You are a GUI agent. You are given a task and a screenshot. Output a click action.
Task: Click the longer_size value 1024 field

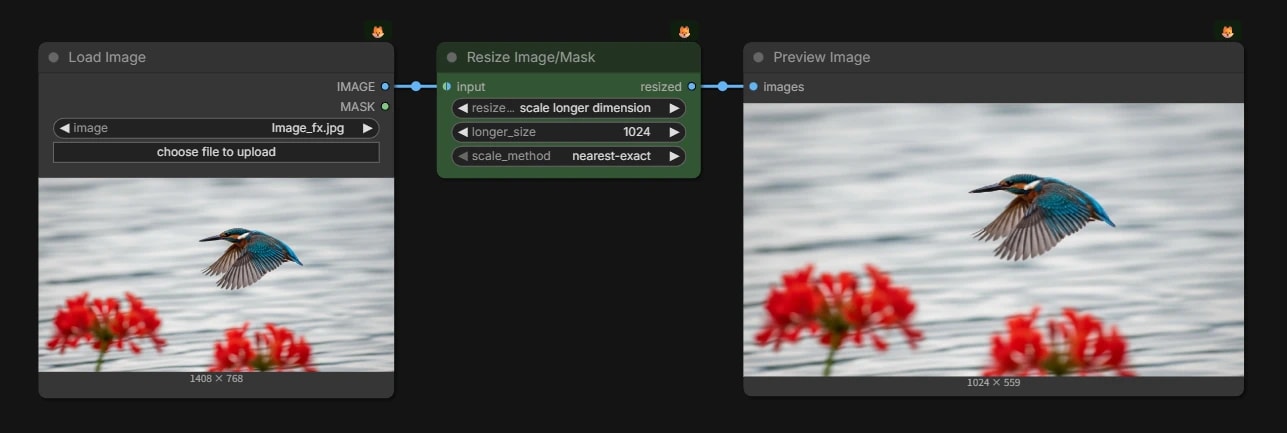(569, 132)
